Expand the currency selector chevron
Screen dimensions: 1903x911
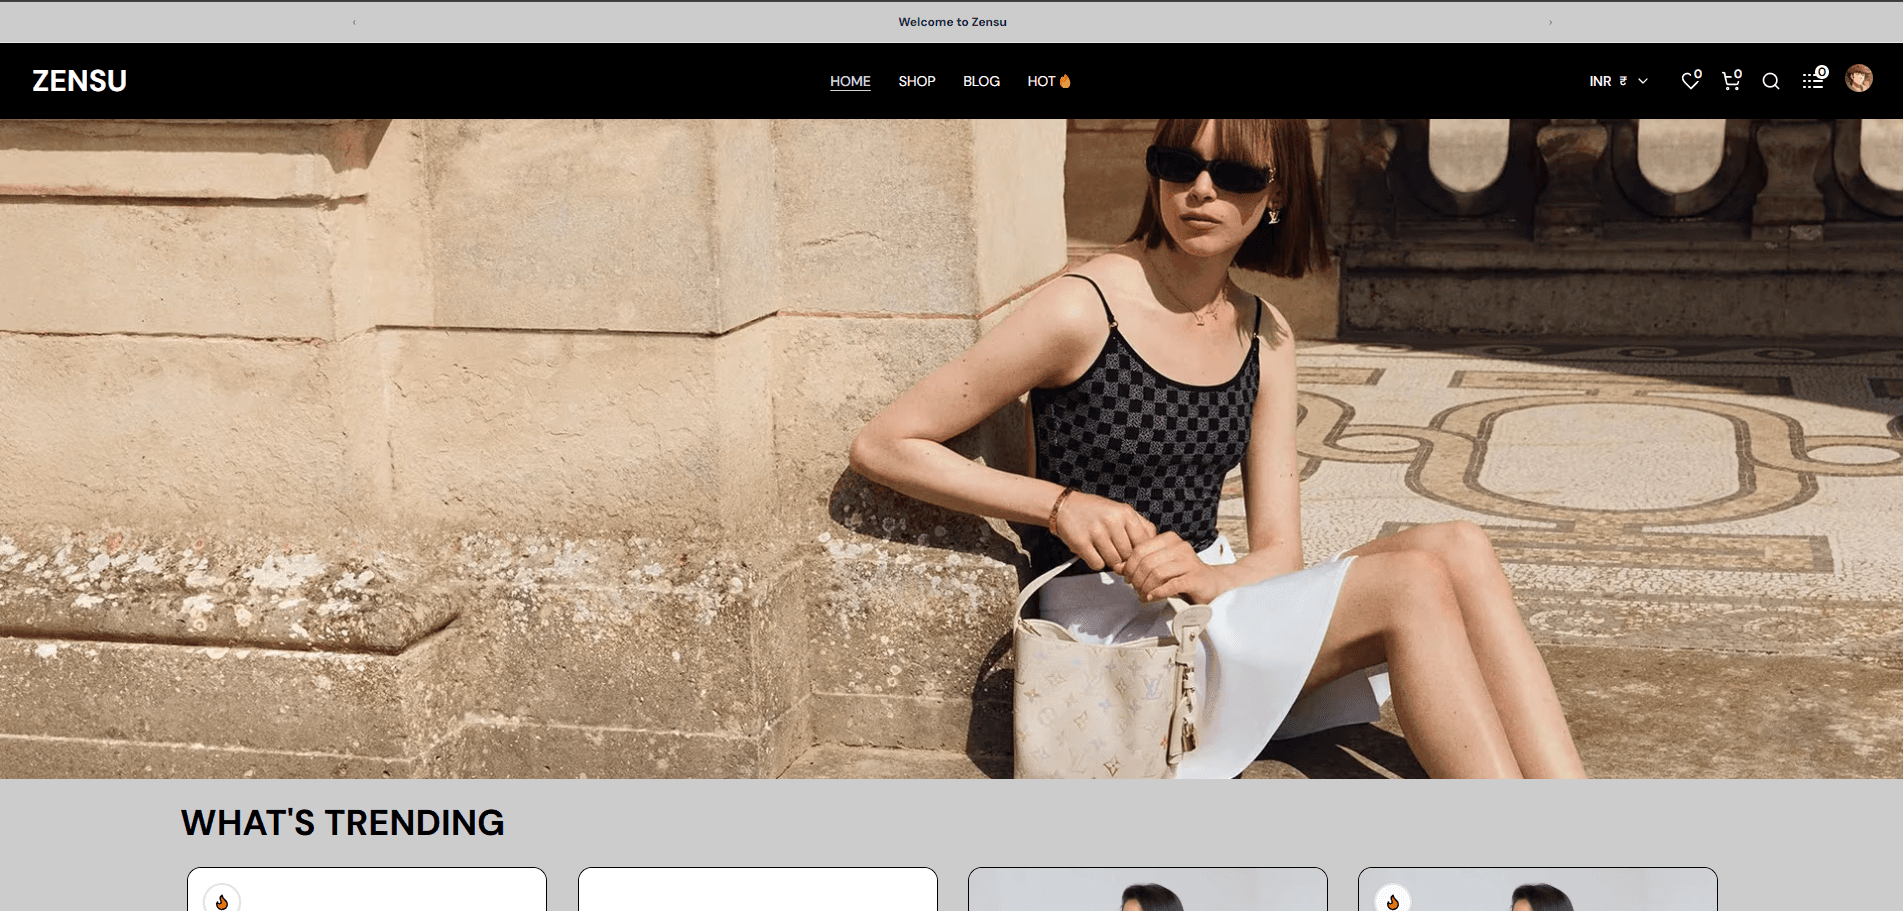click(1645, 80)
